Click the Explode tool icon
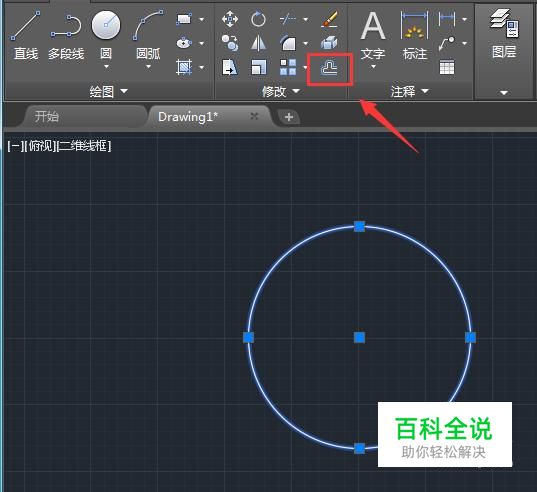Viewport: 537px width, 492px height. [x=329, y=43]
